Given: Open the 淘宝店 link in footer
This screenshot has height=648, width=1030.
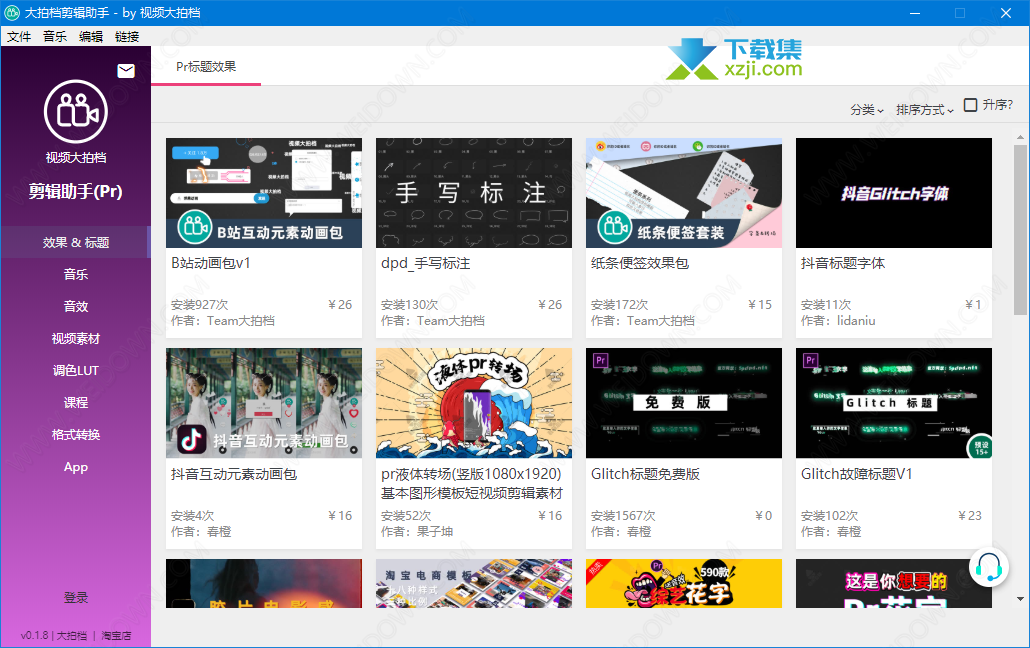Looking at the screenshot, I should 116,636.
